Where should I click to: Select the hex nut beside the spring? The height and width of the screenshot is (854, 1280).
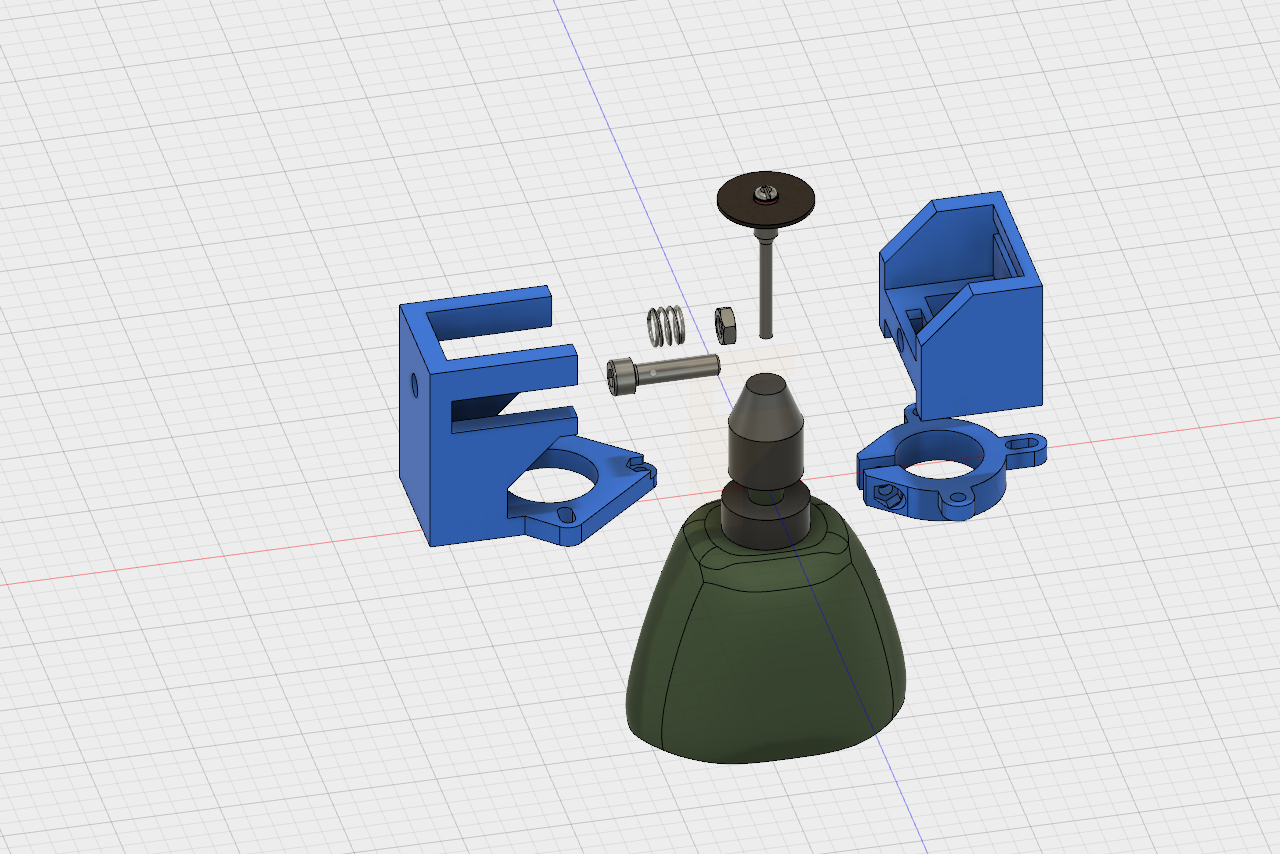(x=726, y=325)
